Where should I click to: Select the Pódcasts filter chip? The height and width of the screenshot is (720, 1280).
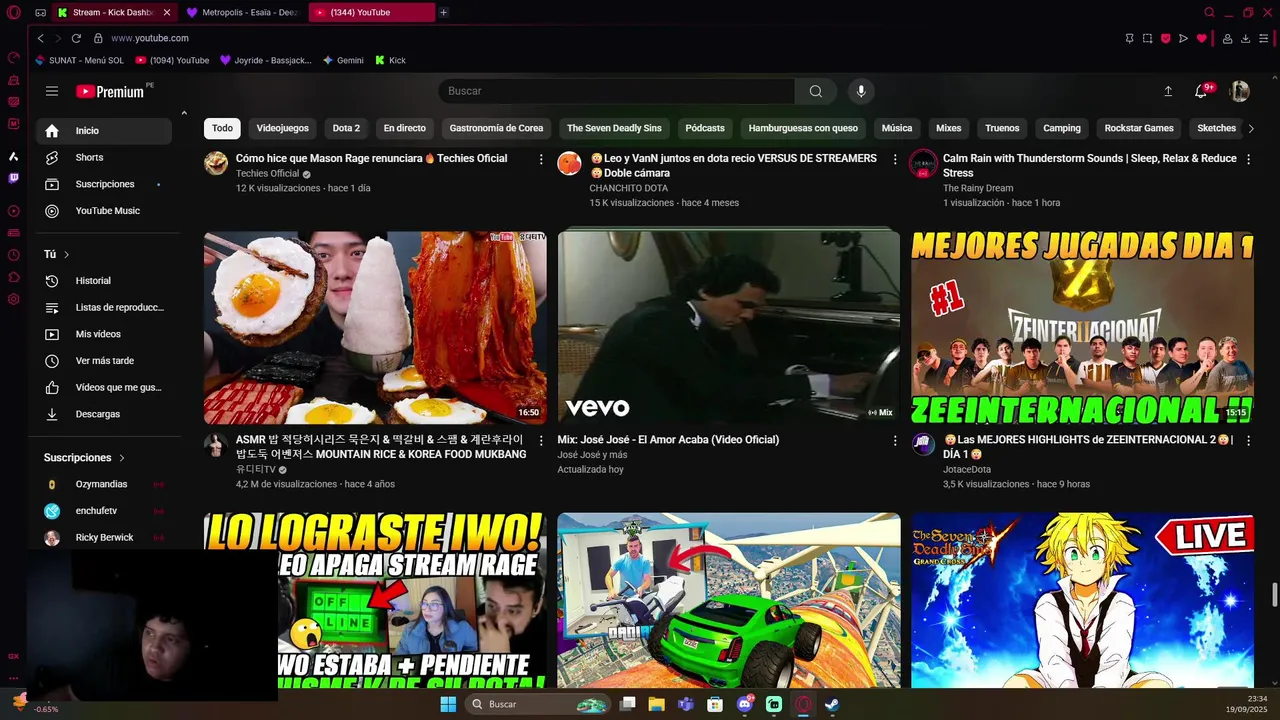(x=705, y=128)
